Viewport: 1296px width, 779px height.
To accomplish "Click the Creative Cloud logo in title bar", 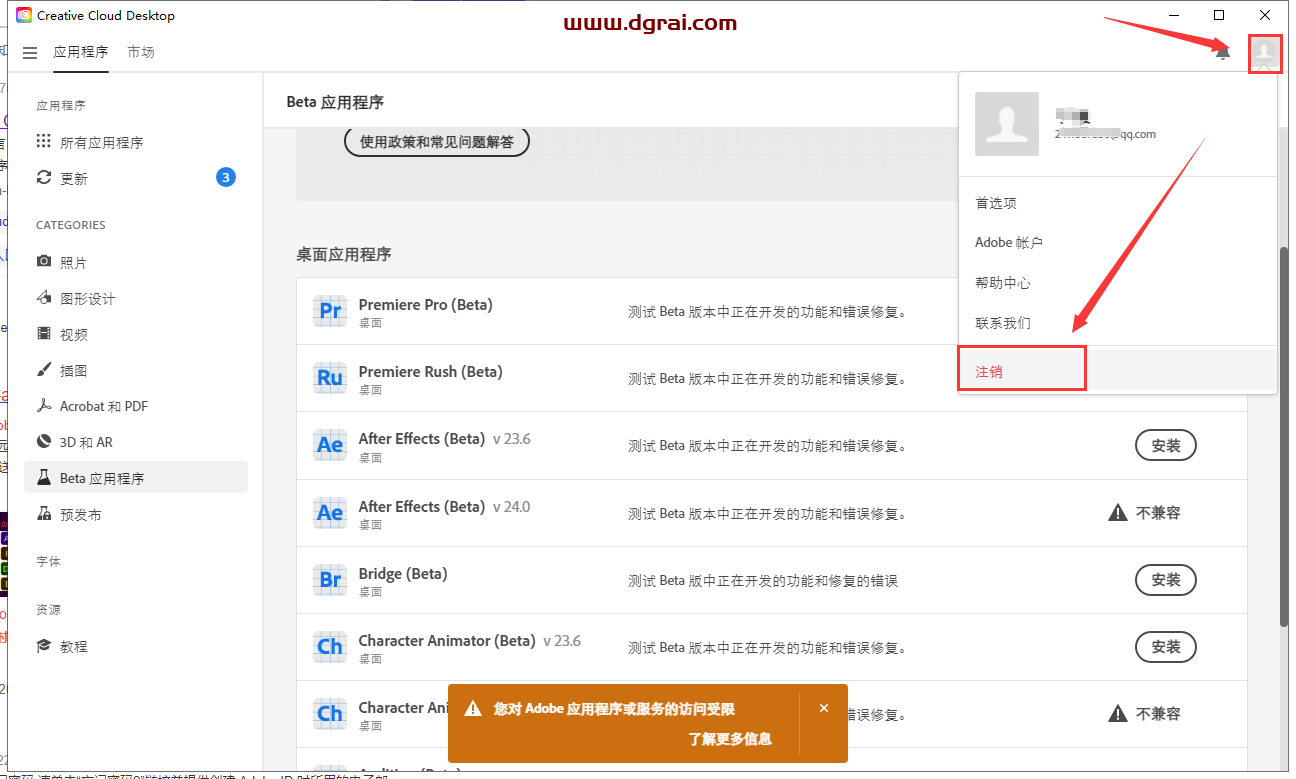I will tap(24, 15).
